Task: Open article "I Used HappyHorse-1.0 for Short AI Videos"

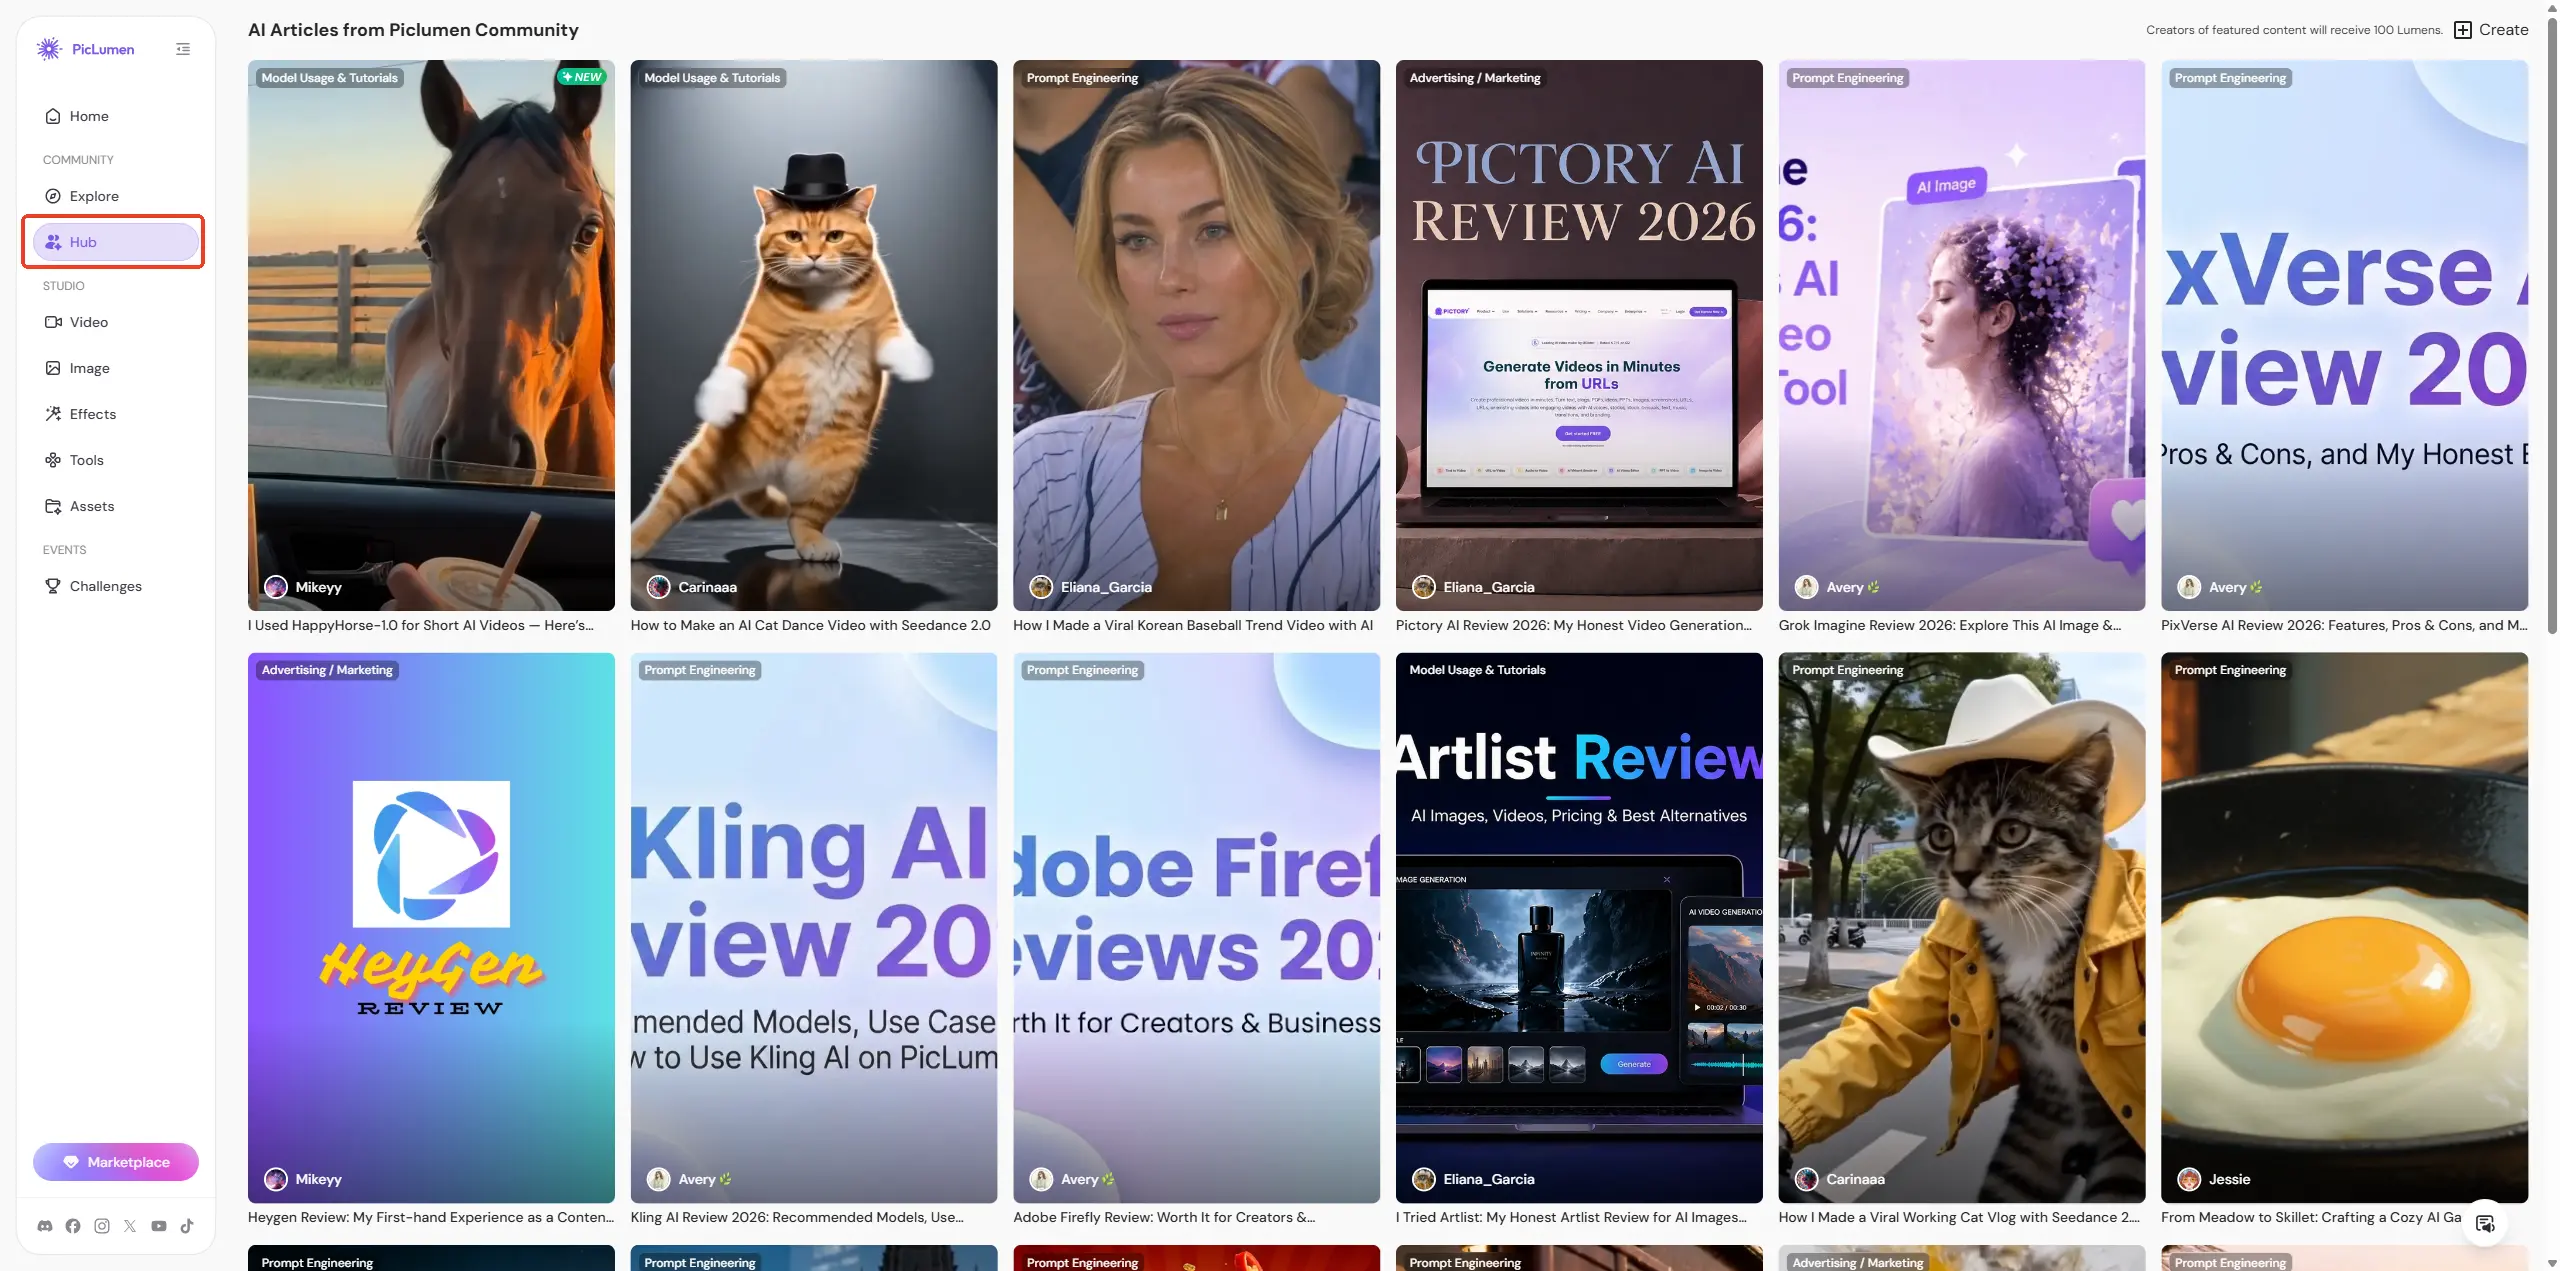Action: tap(421, 625)
